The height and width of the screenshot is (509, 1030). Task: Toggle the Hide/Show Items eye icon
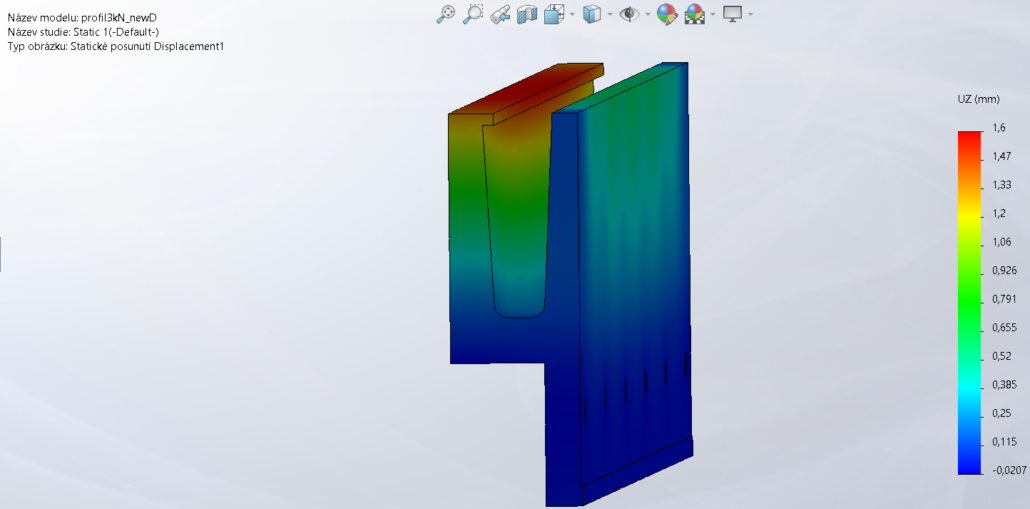tap(629, 14)
